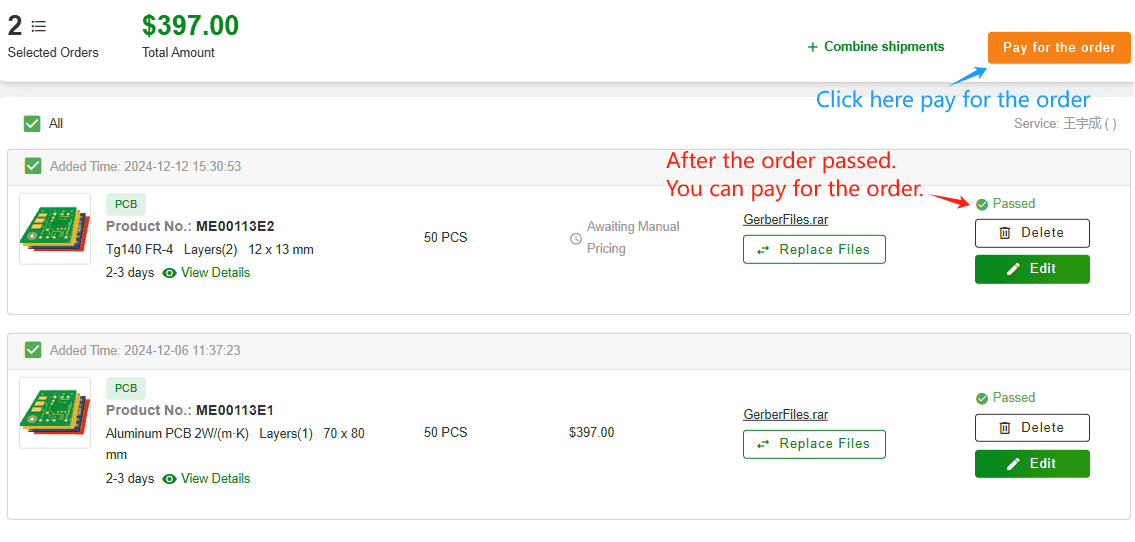
Task: Click the Aluminum PCB 2W/(m·K) specification text
Action: pos(177,434)
